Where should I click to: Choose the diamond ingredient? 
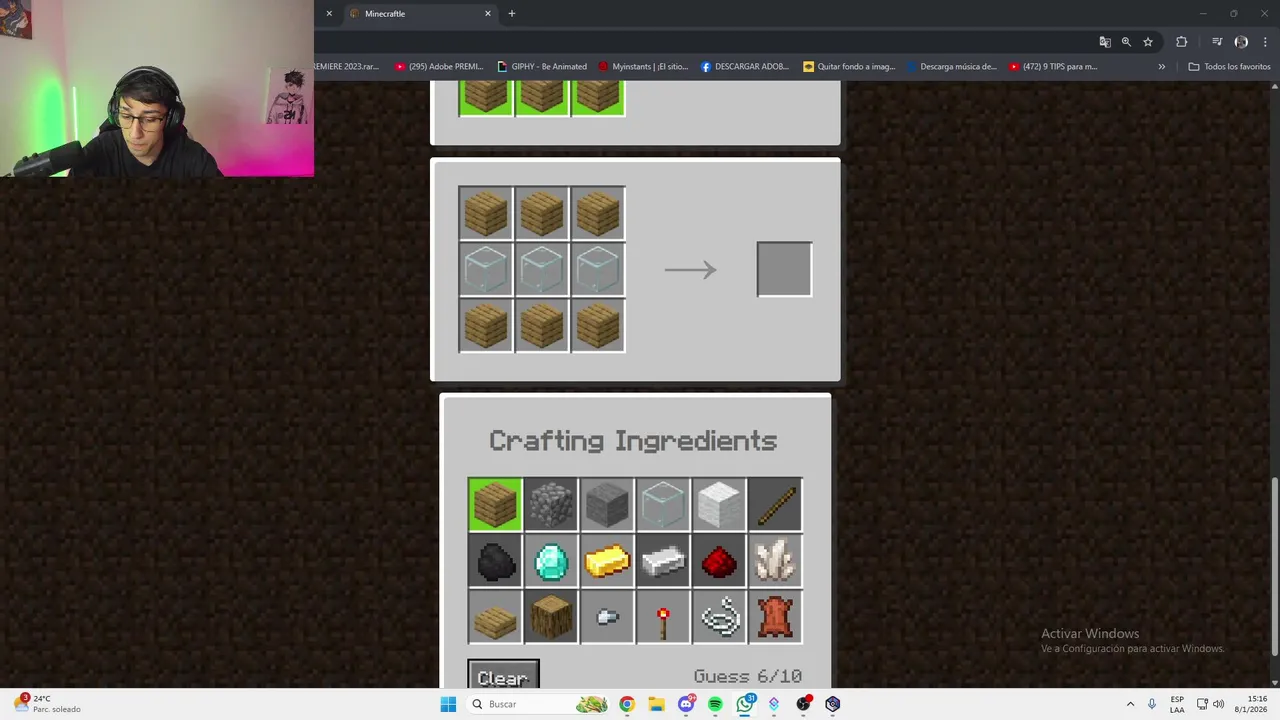tap(551, 560)
